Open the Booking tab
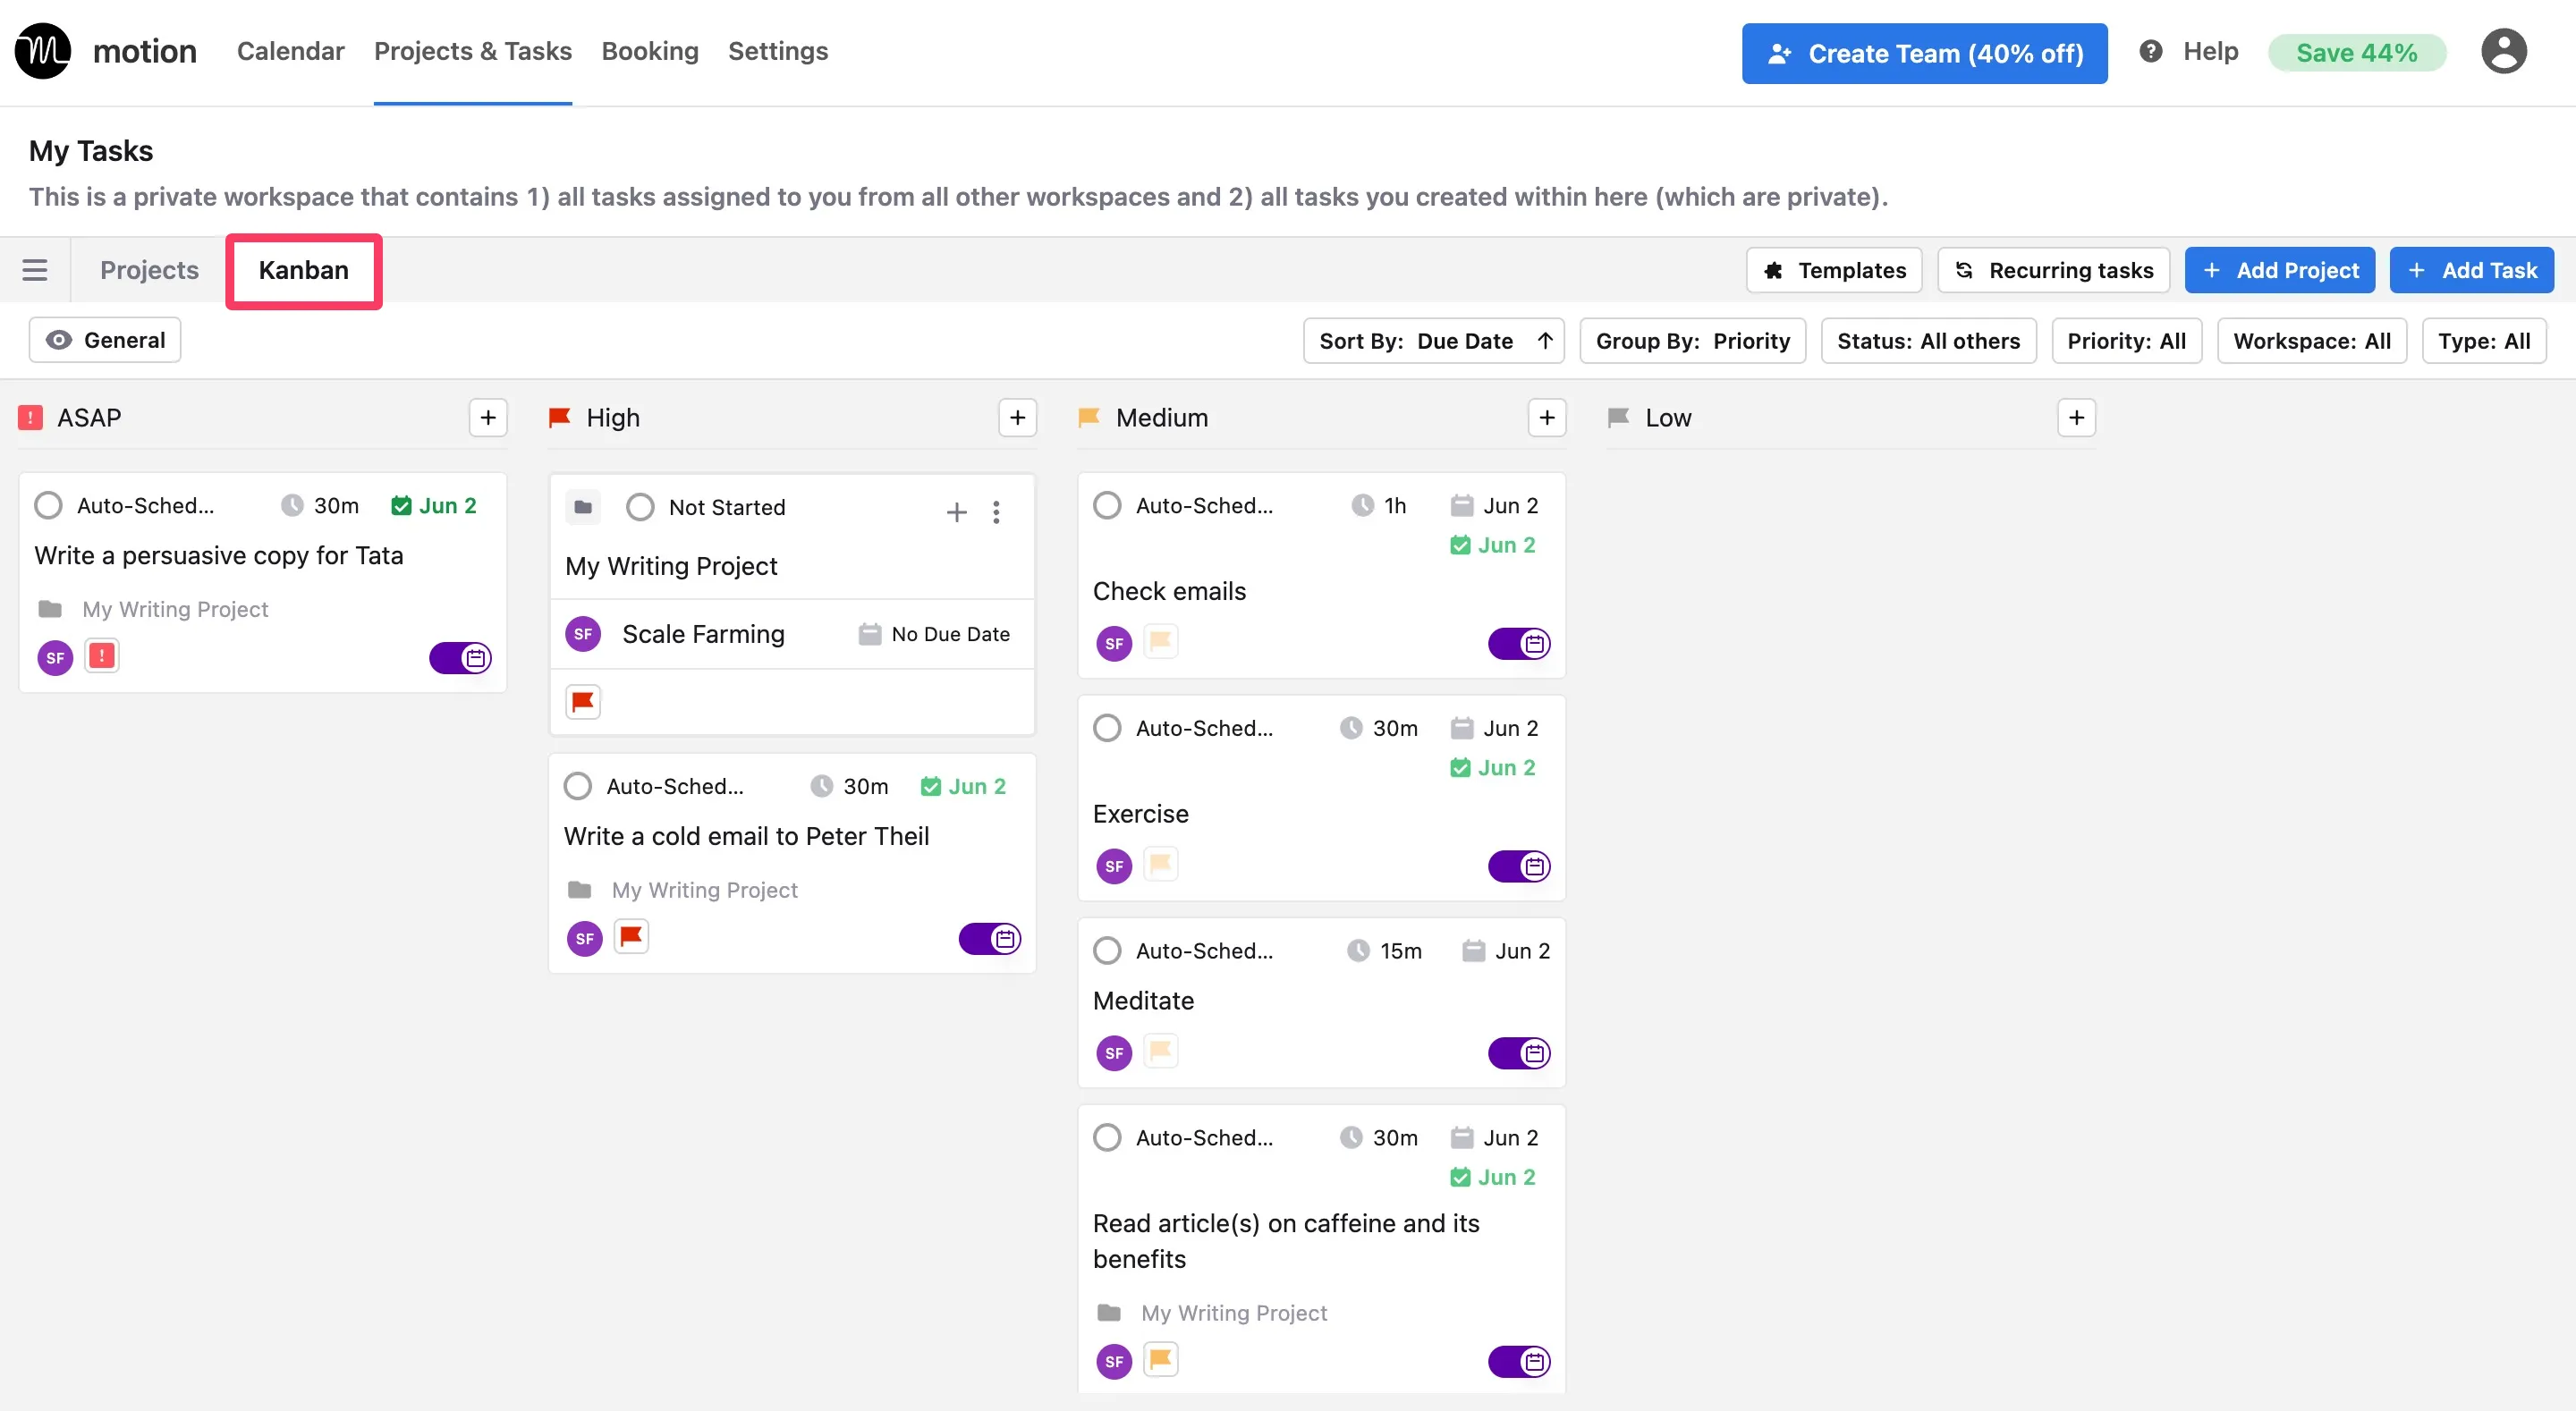The width and height of the screenshot is (2576, 1411). [650, 51]
